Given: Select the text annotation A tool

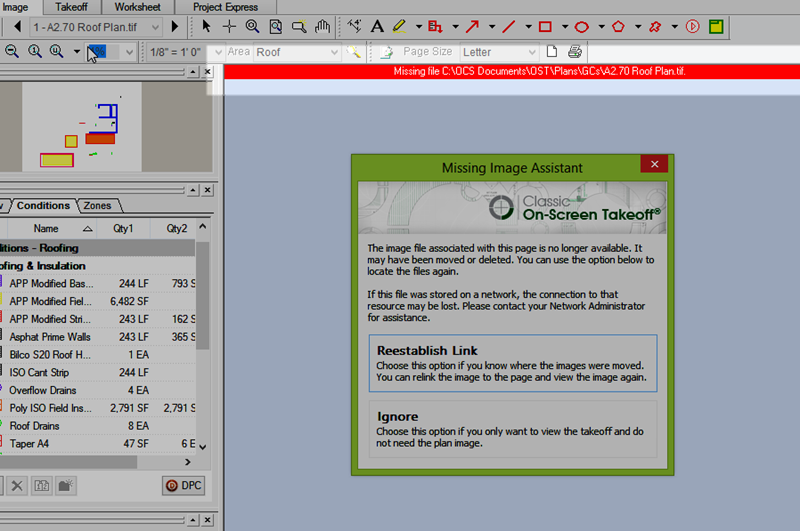Looking at the screenshot, I should pos(377,27).
